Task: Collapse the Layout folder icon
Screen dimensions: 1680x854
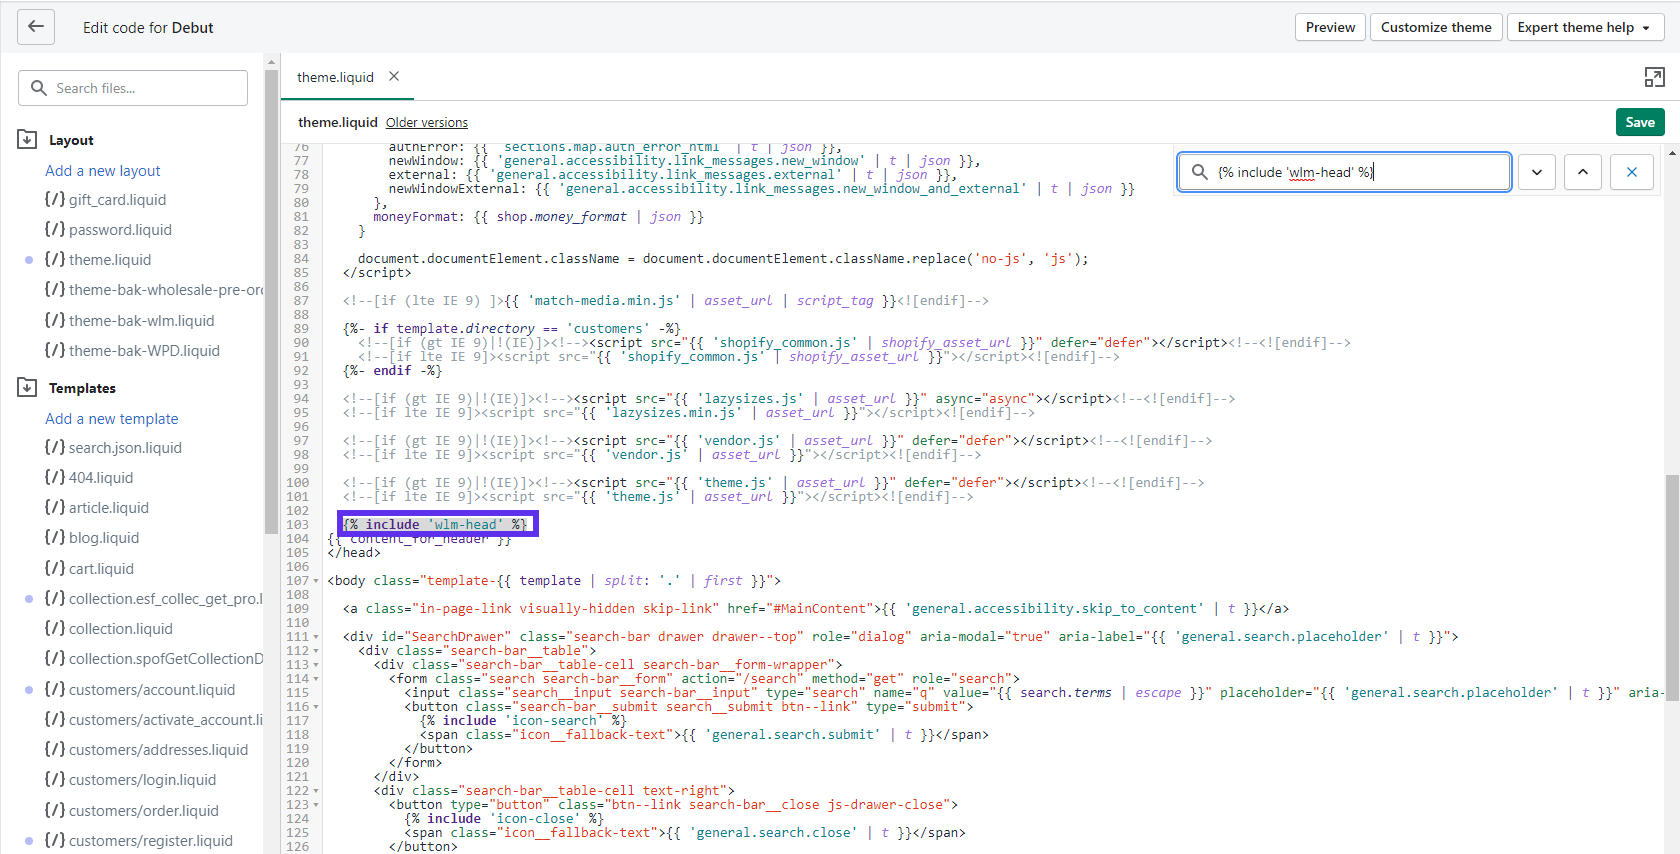Action: pyautogui.click(x=27, y=139)
